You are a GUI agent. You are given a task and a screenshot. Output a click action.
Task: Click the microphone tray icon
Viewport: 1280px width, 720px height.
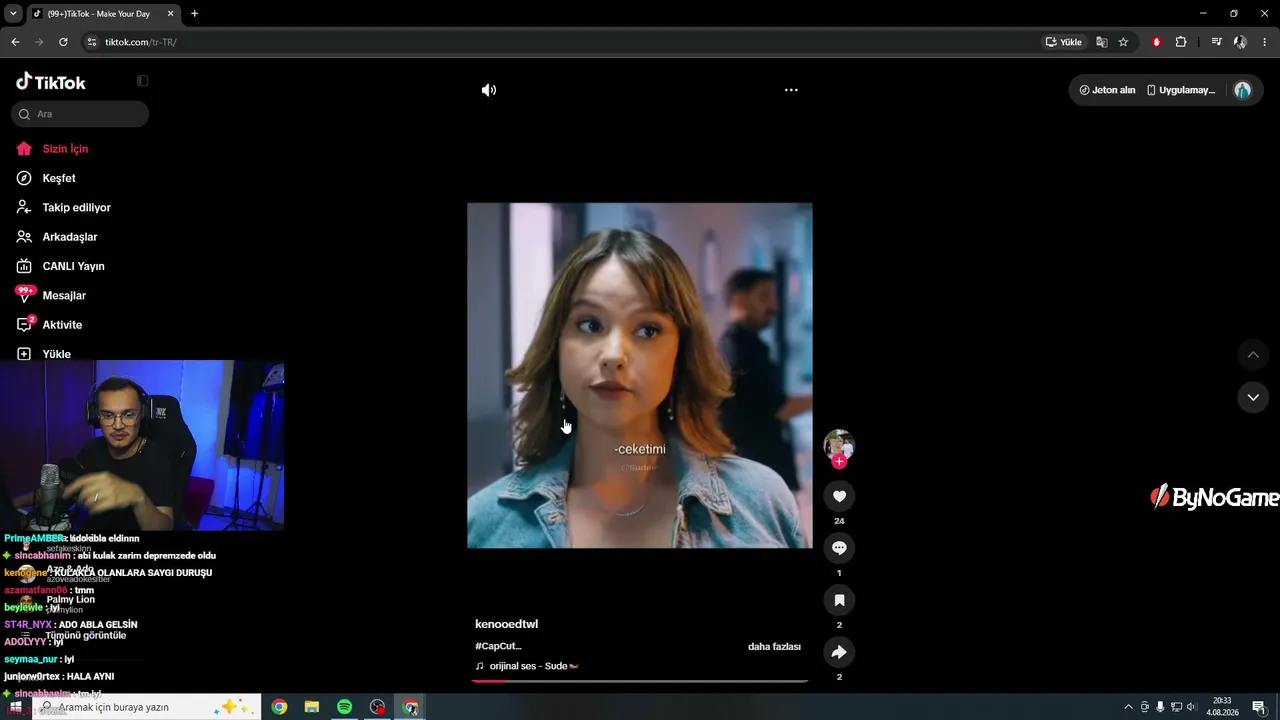(1160, 707)
